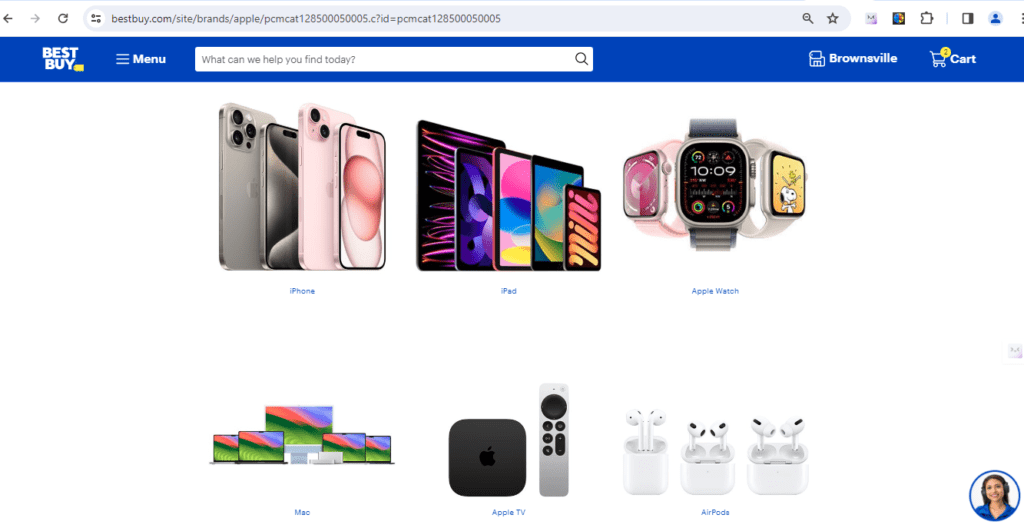Toggle the browser side panel
This screenshot has height=528, width=1024.
[968, 18]
